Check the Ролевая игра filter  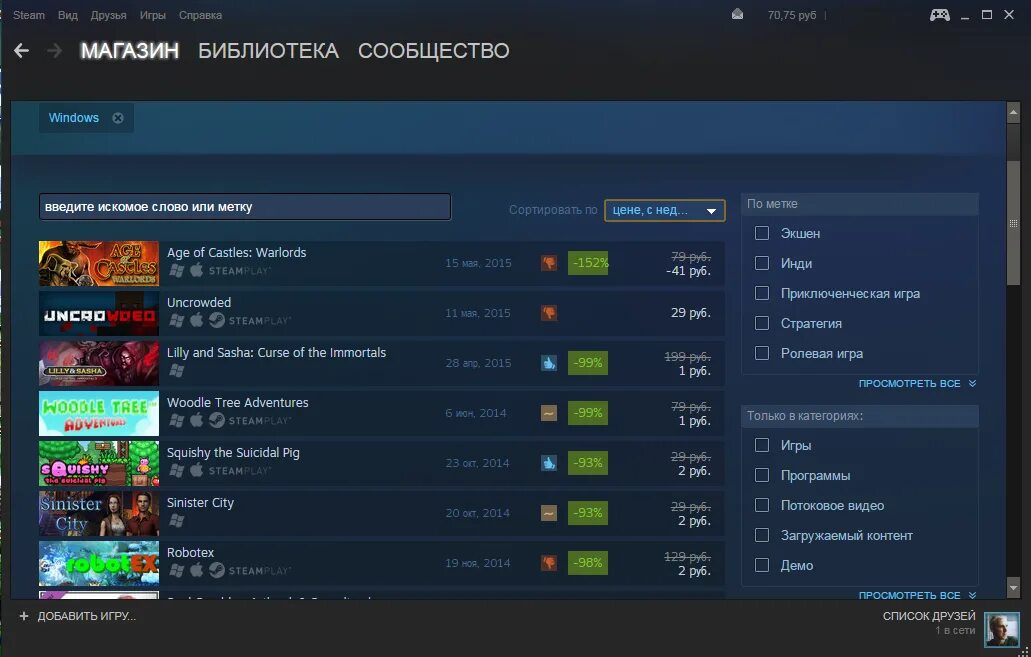[x=762, y=353]
